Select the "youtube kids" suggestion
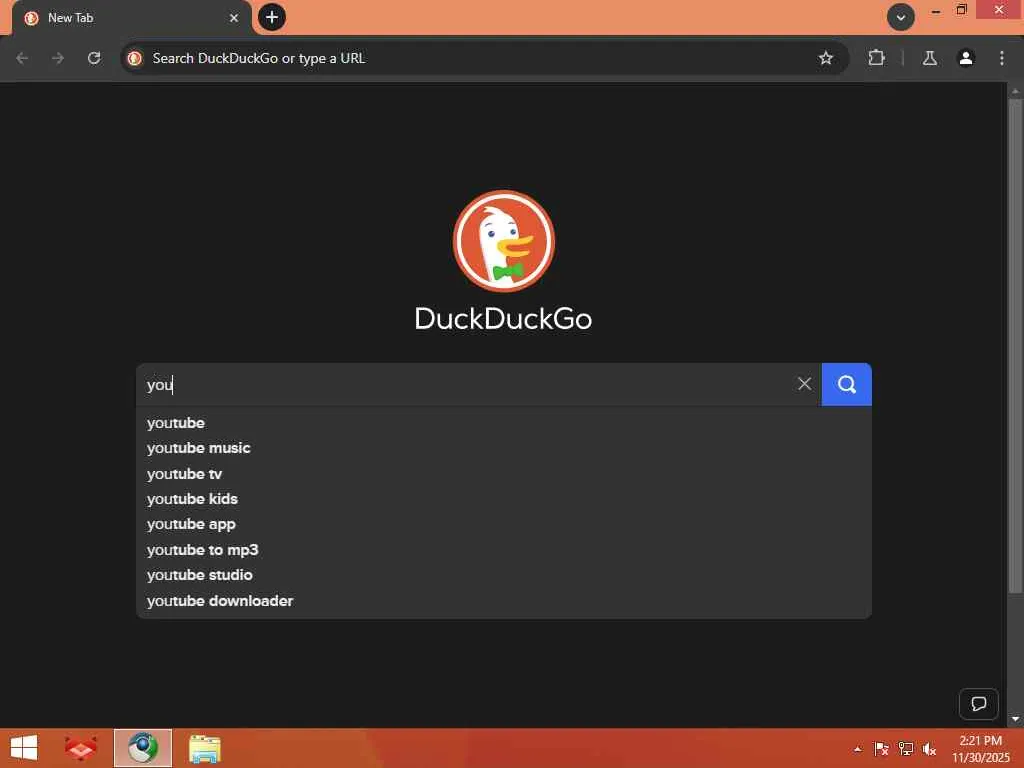The width and height of the screenshot is (1024, 768). pos(503,499)
